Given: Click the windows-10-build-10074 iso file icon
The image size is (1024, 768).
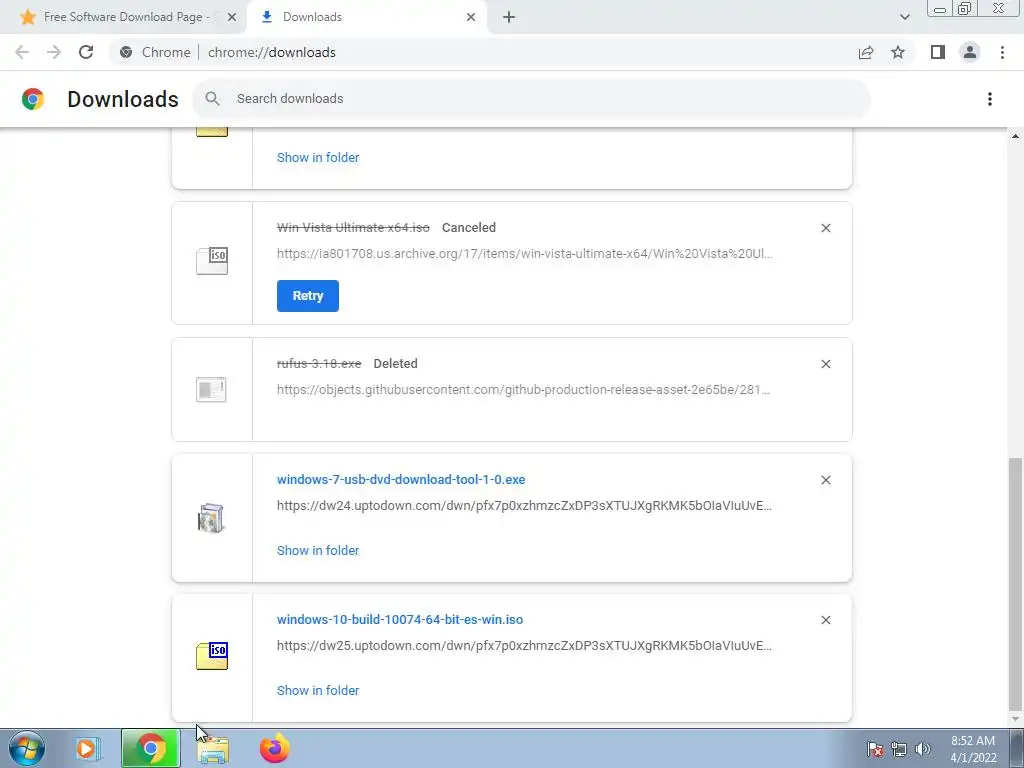Looking at the screenshot, I should (x=212, y=656).
